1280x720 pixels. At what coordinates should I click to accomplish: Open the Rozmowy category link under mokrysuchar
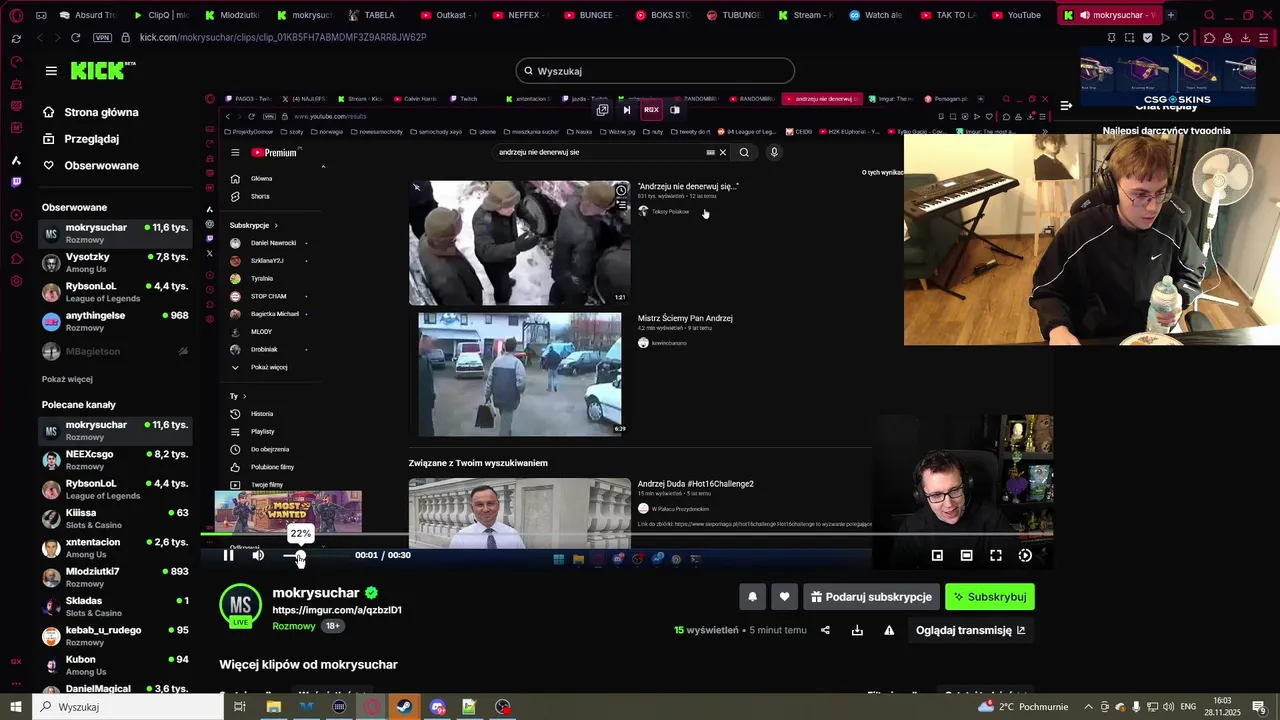pyautogui.click(x=294, y=626)
